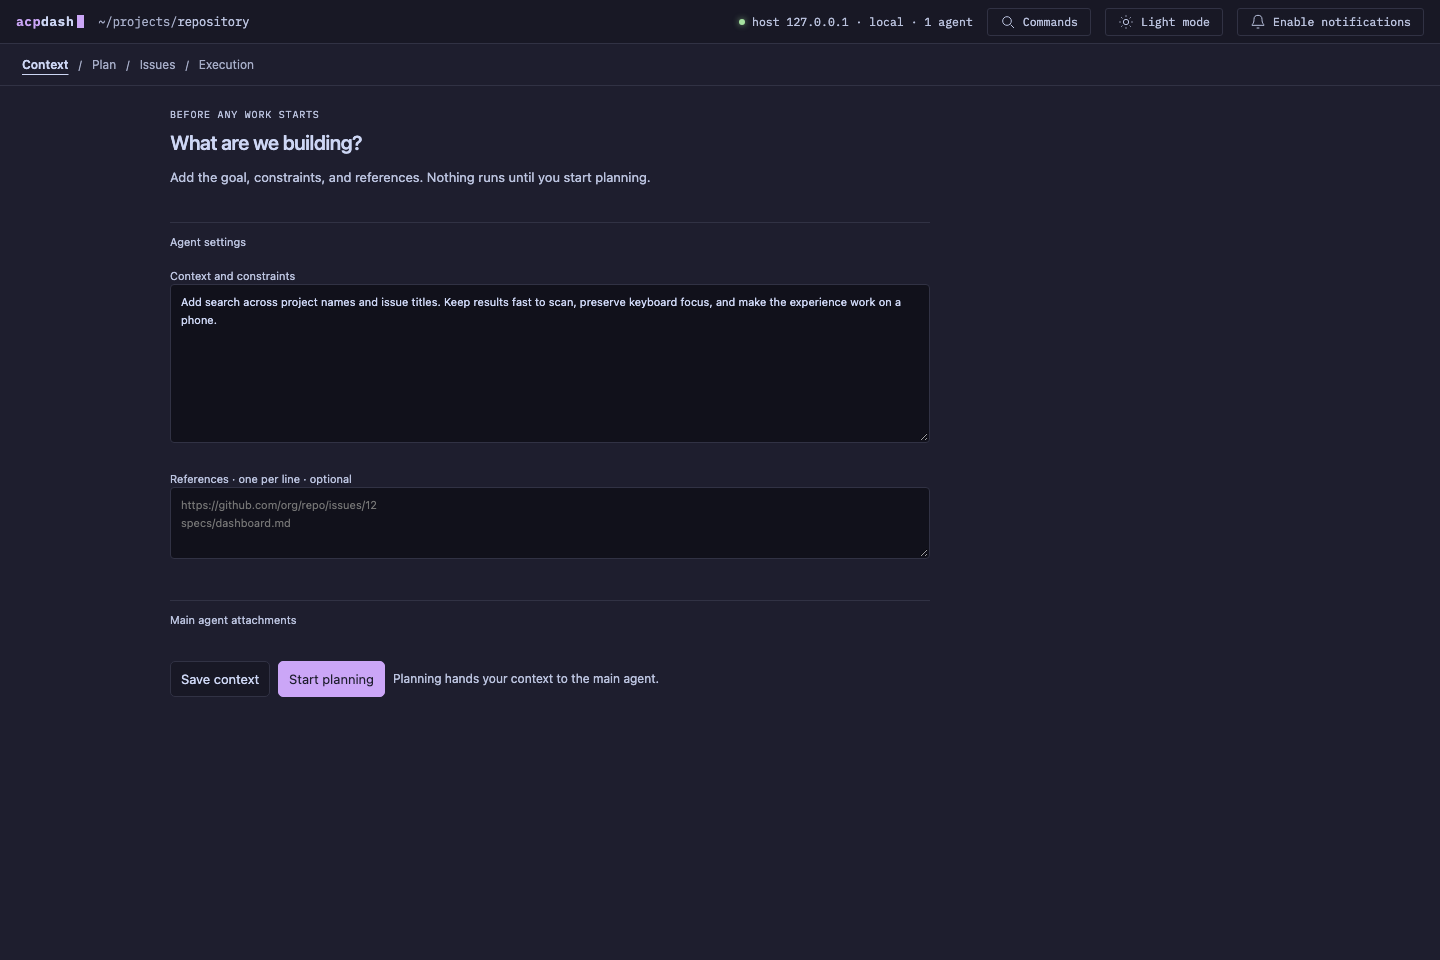Click the resize grip of Context textarea
This screenshot has width=1440, height=960.
point(924,436)
